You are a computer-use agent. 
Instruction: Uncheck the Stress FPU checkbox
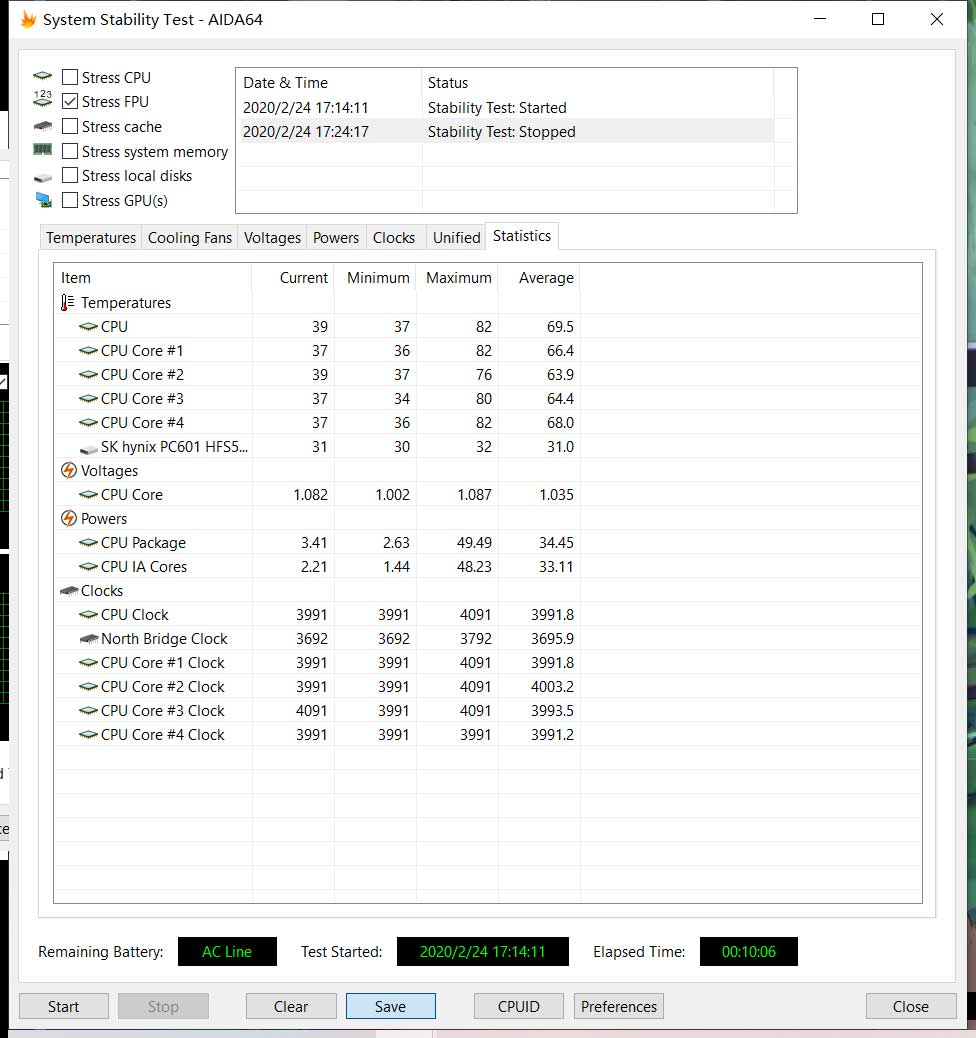click(70, 101)
